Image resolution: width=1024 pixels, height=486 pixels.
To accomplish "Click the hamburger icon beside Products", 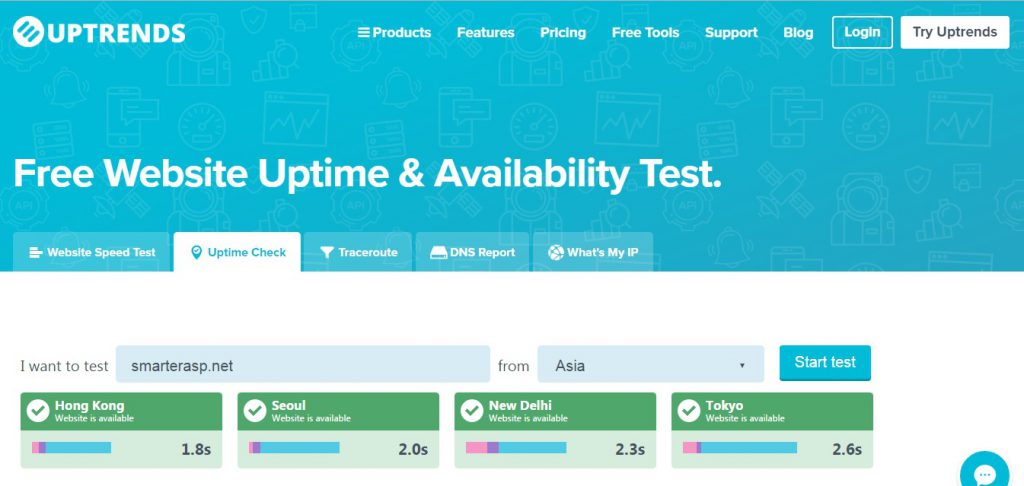I will click(x=364, y=33).
